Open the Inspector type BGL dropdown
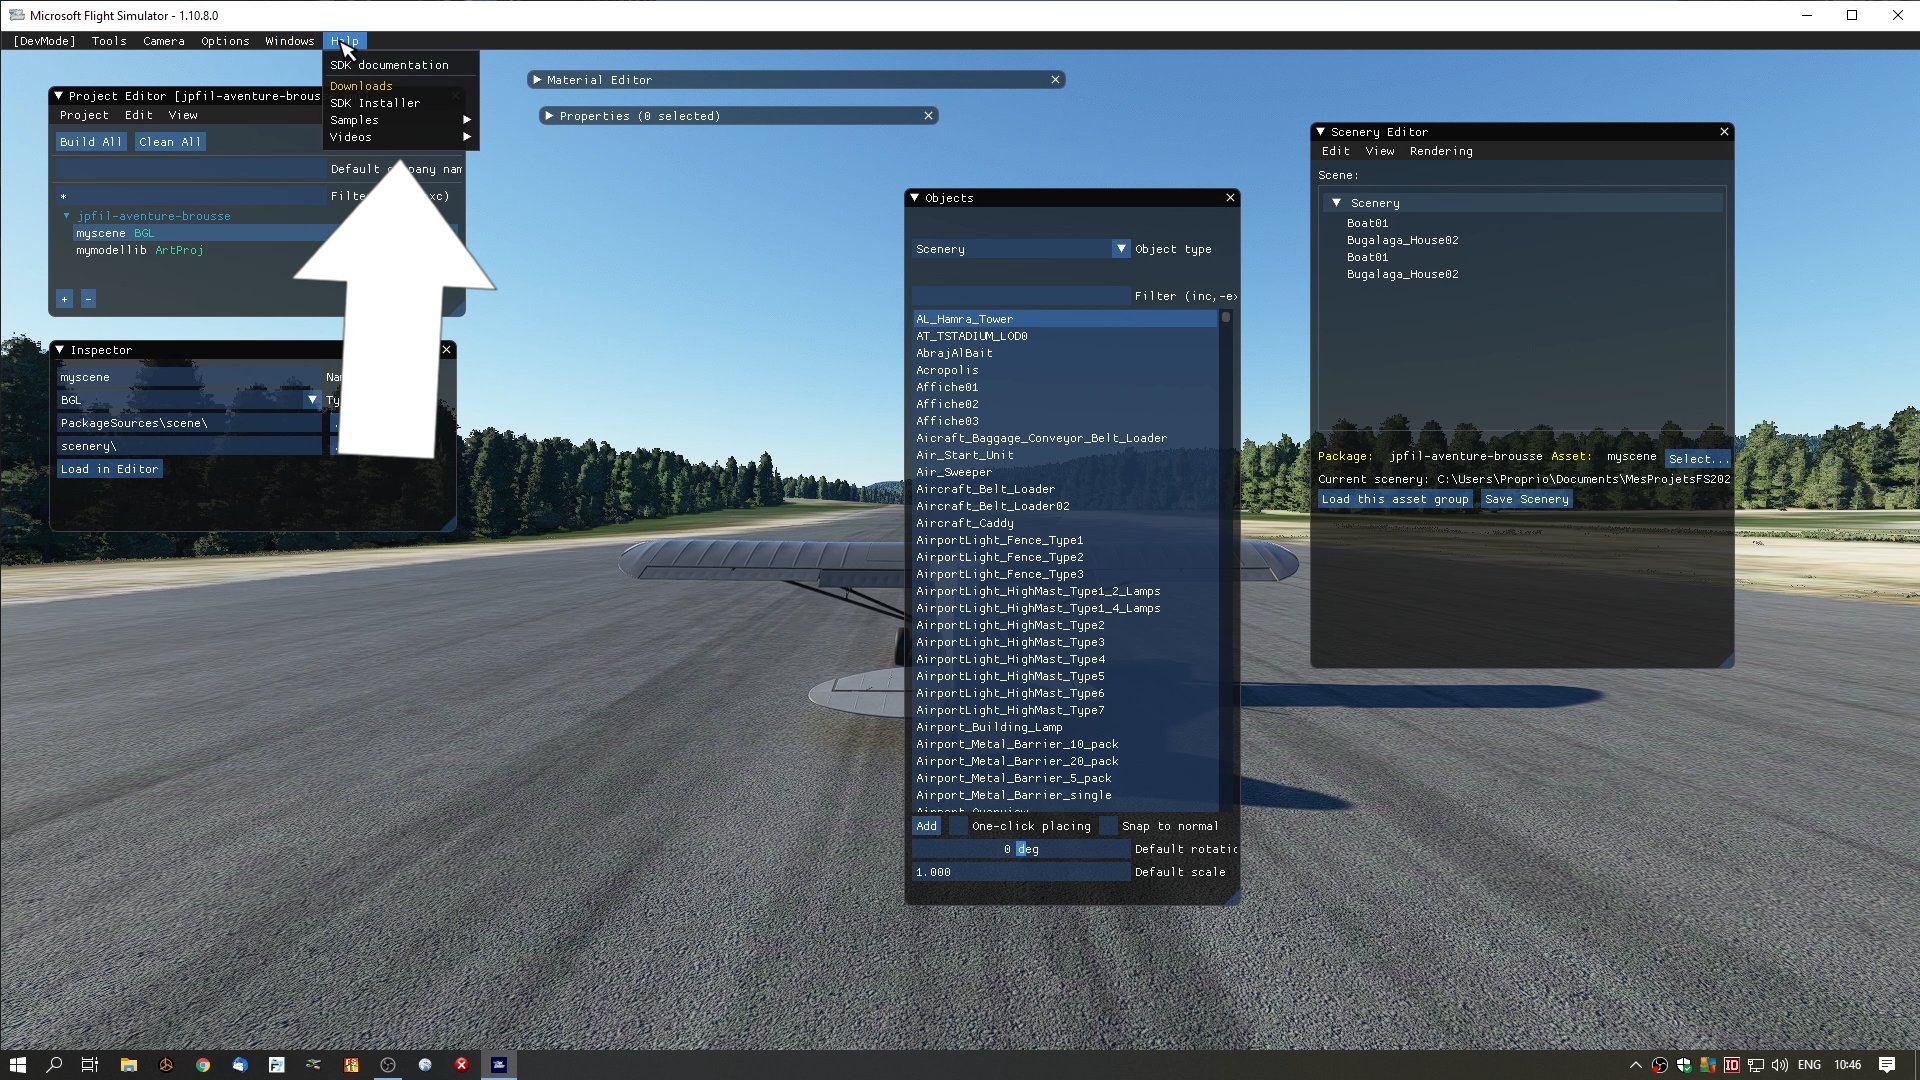The width and height of the screenshot is (1920, 1080). (312, 400)
